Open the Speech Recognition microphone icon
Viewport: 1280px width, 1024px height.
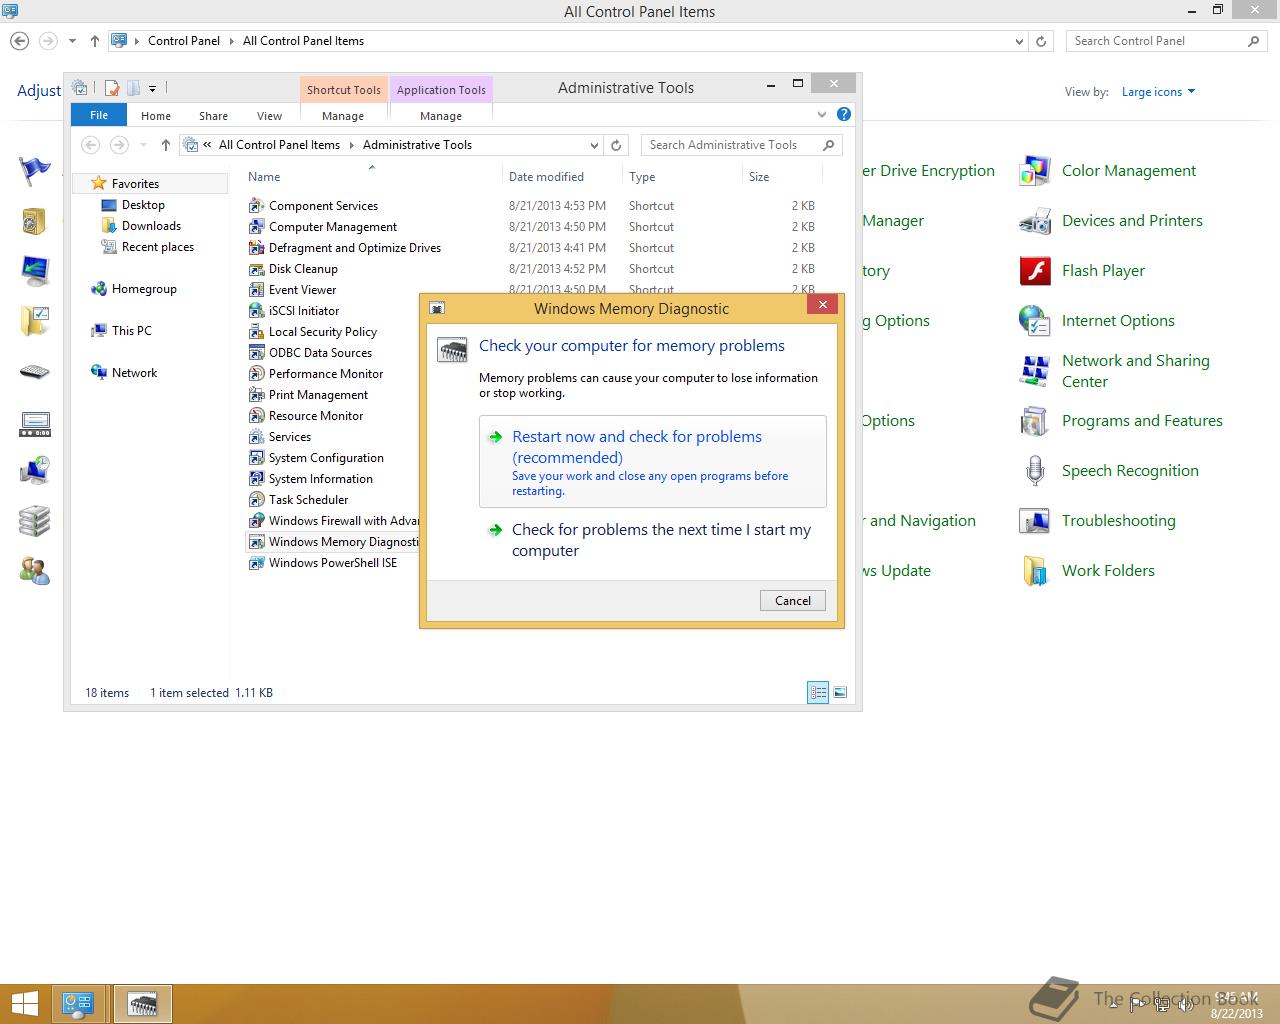1034,471
